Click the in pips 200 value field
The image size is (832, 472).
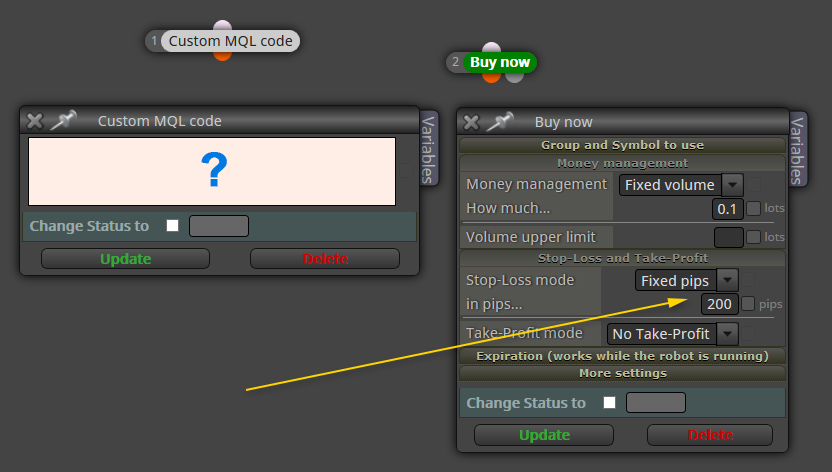click(720, 304)
